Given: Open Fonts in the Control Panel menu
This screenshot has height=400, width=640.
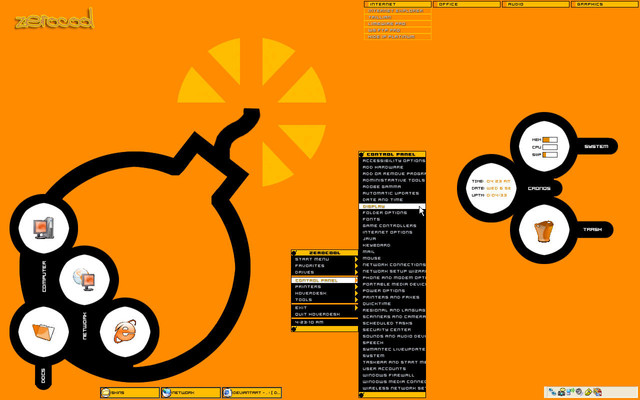Looking at the screenshot, I should 392,220.
